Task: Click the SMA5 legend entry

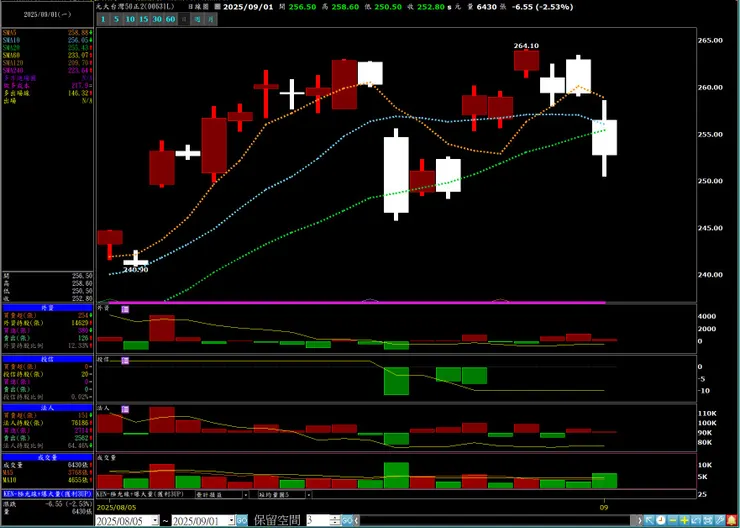Action: (47, 33)
